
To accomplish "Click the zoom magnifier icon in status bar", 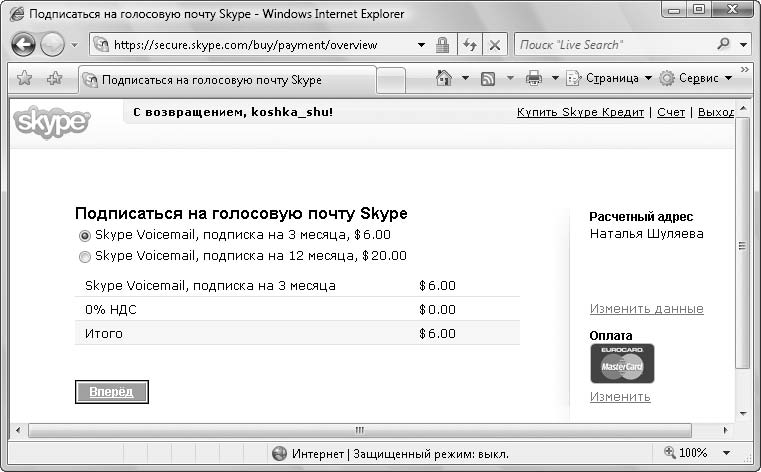I will (670, 452).
